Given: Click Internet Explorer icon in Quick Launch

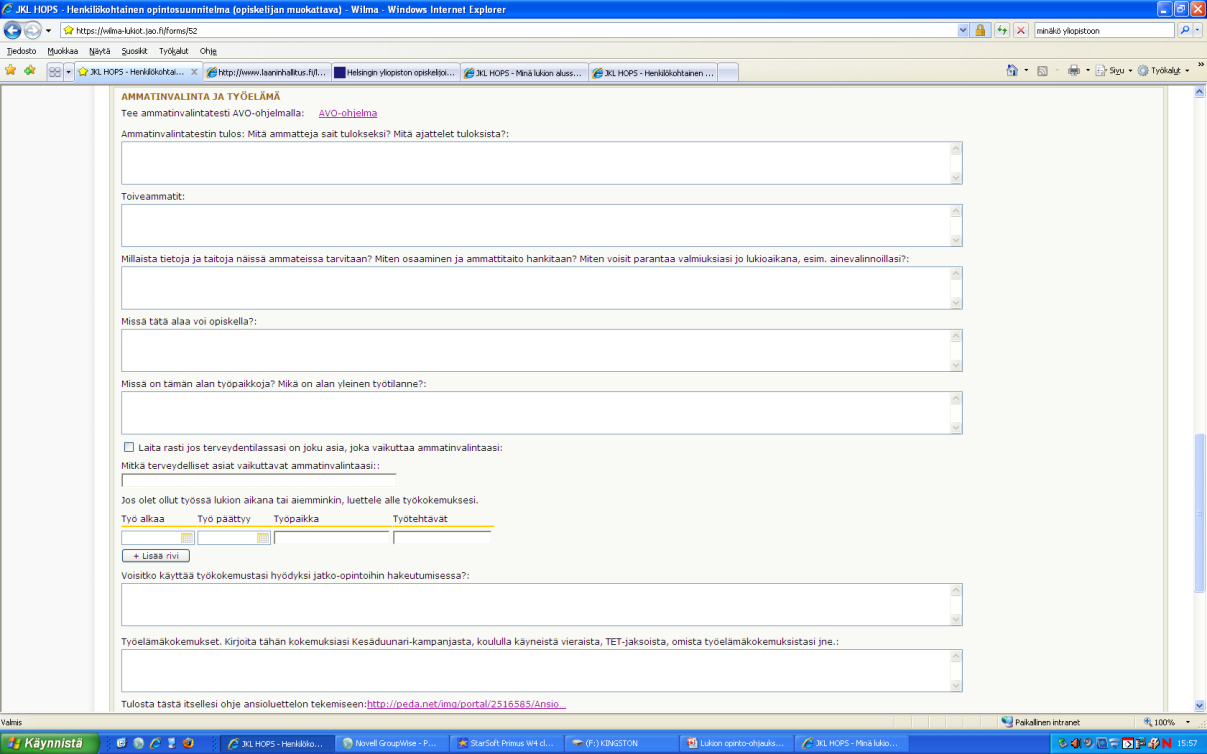Looking at the screenshot, I should 154,743.
